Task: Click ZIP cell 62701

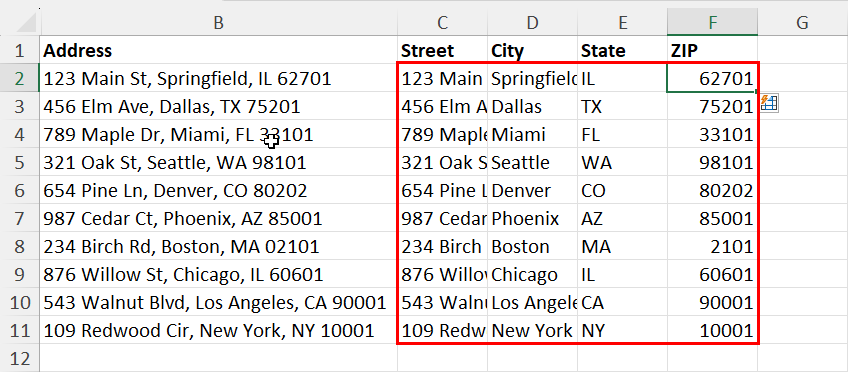Action: (x=712, y=78)
